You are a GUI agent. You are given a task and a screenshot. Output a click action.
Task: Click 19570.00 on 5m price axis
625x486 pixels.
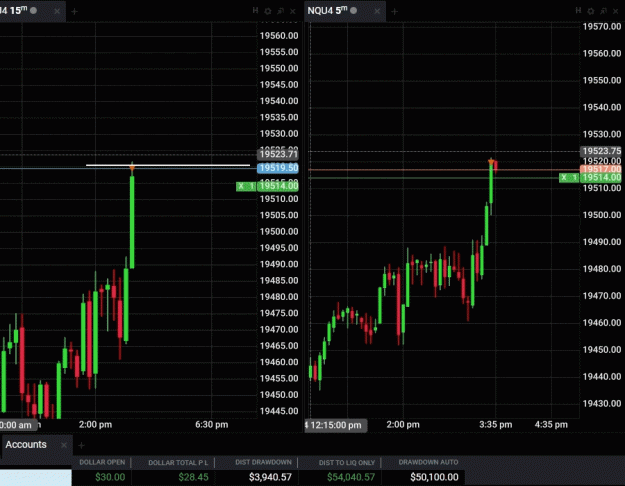602,27
